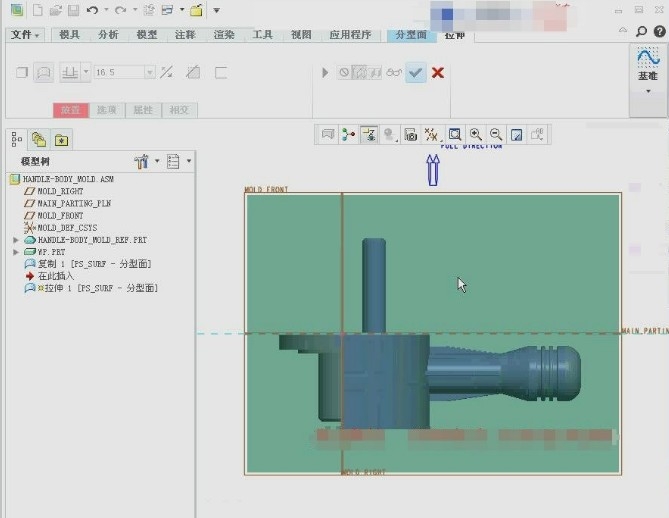Screen dimensions: 669x518
Task: Show the favorites navigator tab
Action: pos(61,140)
